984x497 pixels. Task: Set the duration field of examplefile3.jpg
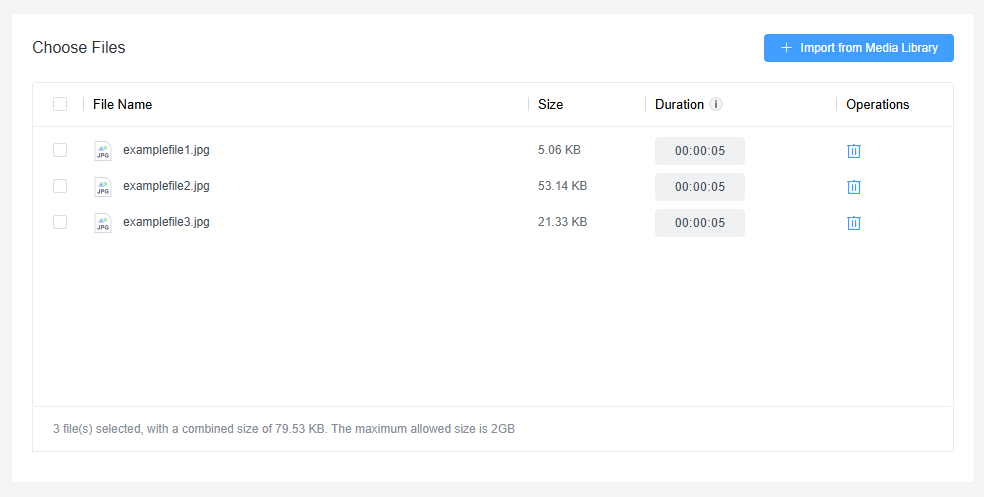699,223
